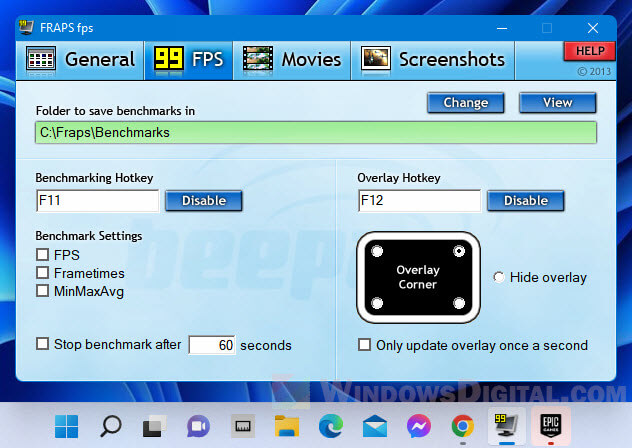The image size is (632, 448).
Task: Select top-left overlay corner
Action: click(x=377, y=251)
